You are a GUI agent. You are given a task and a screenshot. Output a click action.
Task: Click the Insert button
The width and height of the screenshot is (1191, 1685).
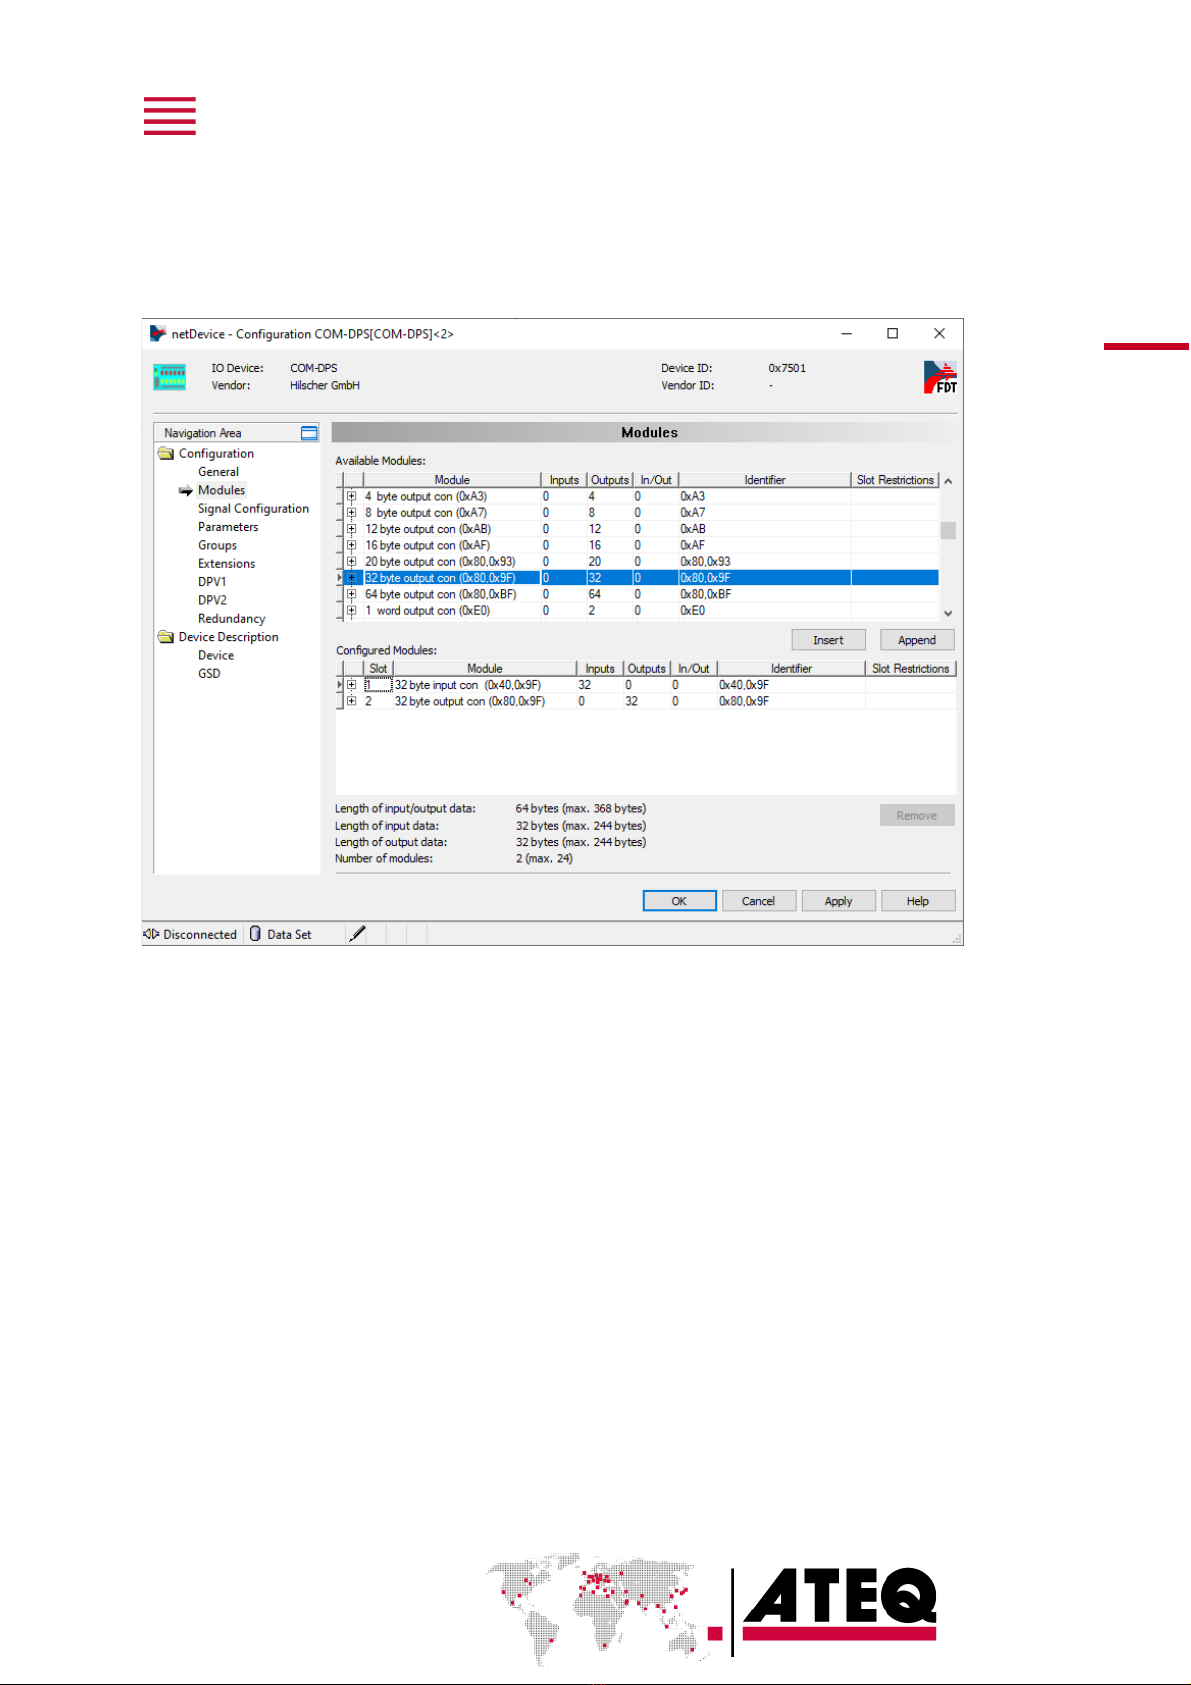coord(828,640)
